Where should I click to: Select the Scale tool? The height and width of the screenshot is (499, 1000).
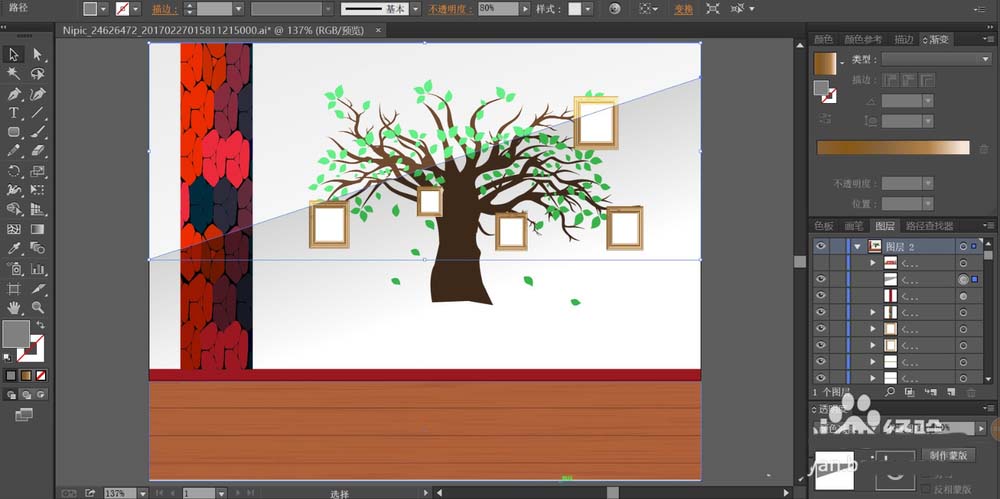click(38, 171)
